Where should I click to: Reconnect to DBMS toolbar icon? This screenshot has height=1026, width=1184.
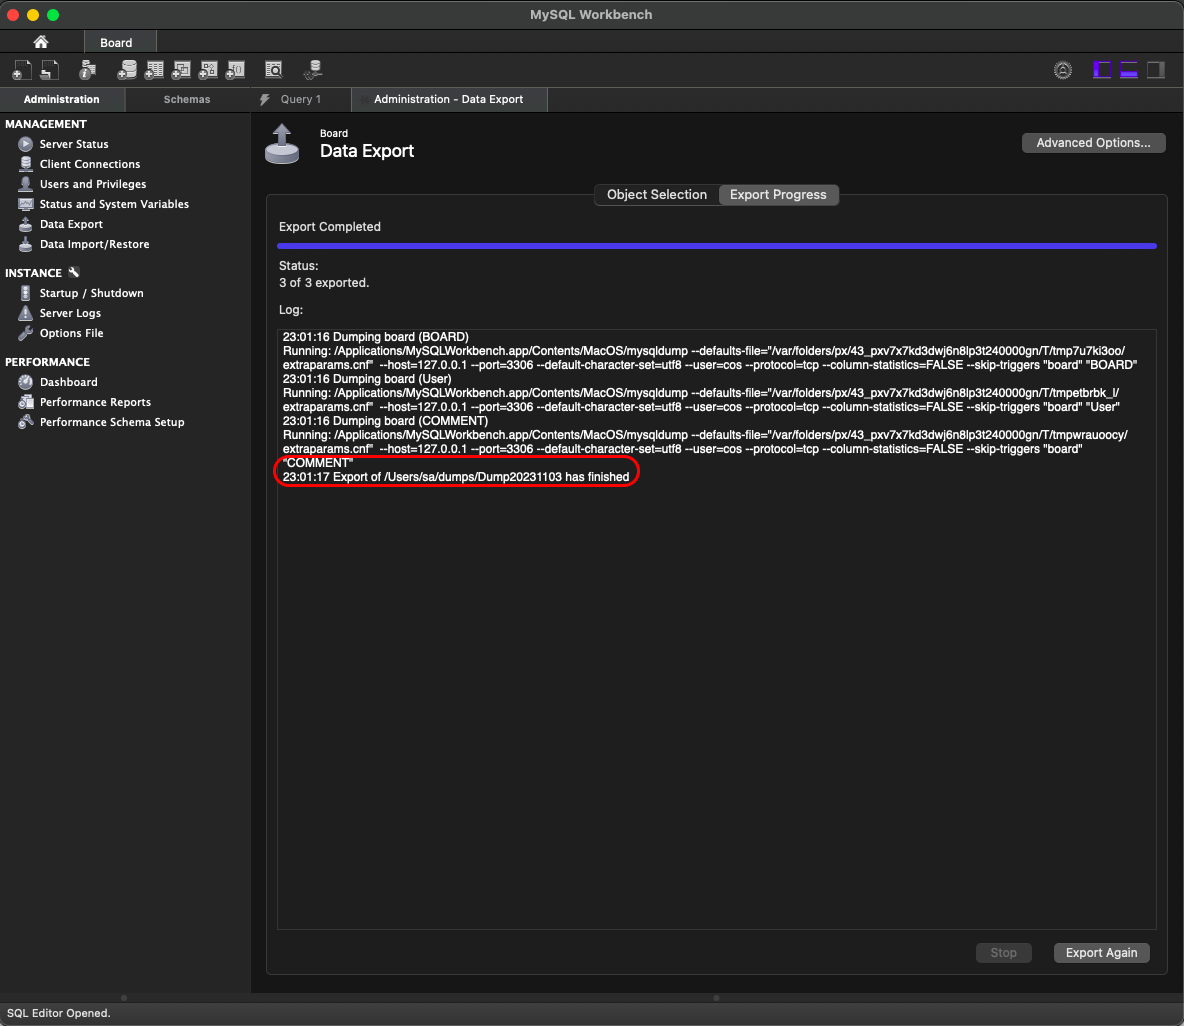(313, 70)
